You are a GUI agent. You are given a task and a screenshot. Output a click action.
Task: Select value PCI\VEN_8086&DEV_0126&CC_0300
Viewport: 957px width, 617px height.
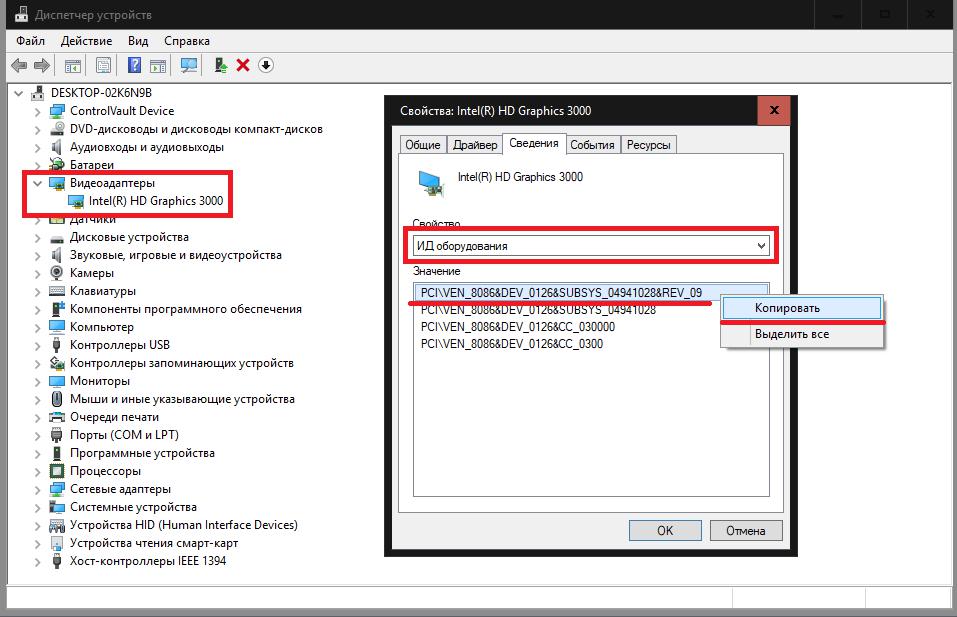click(x=511, y=344)
